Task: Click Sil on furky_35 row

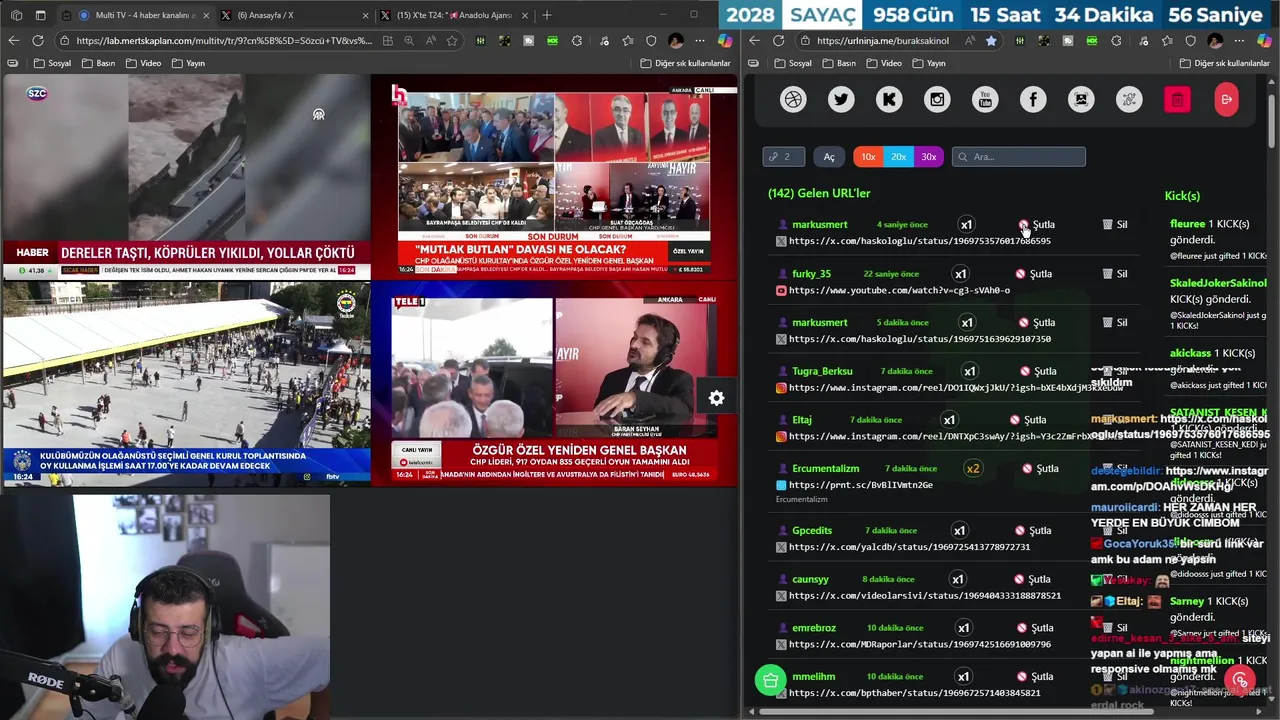Action: click(x=1115, y=274)
